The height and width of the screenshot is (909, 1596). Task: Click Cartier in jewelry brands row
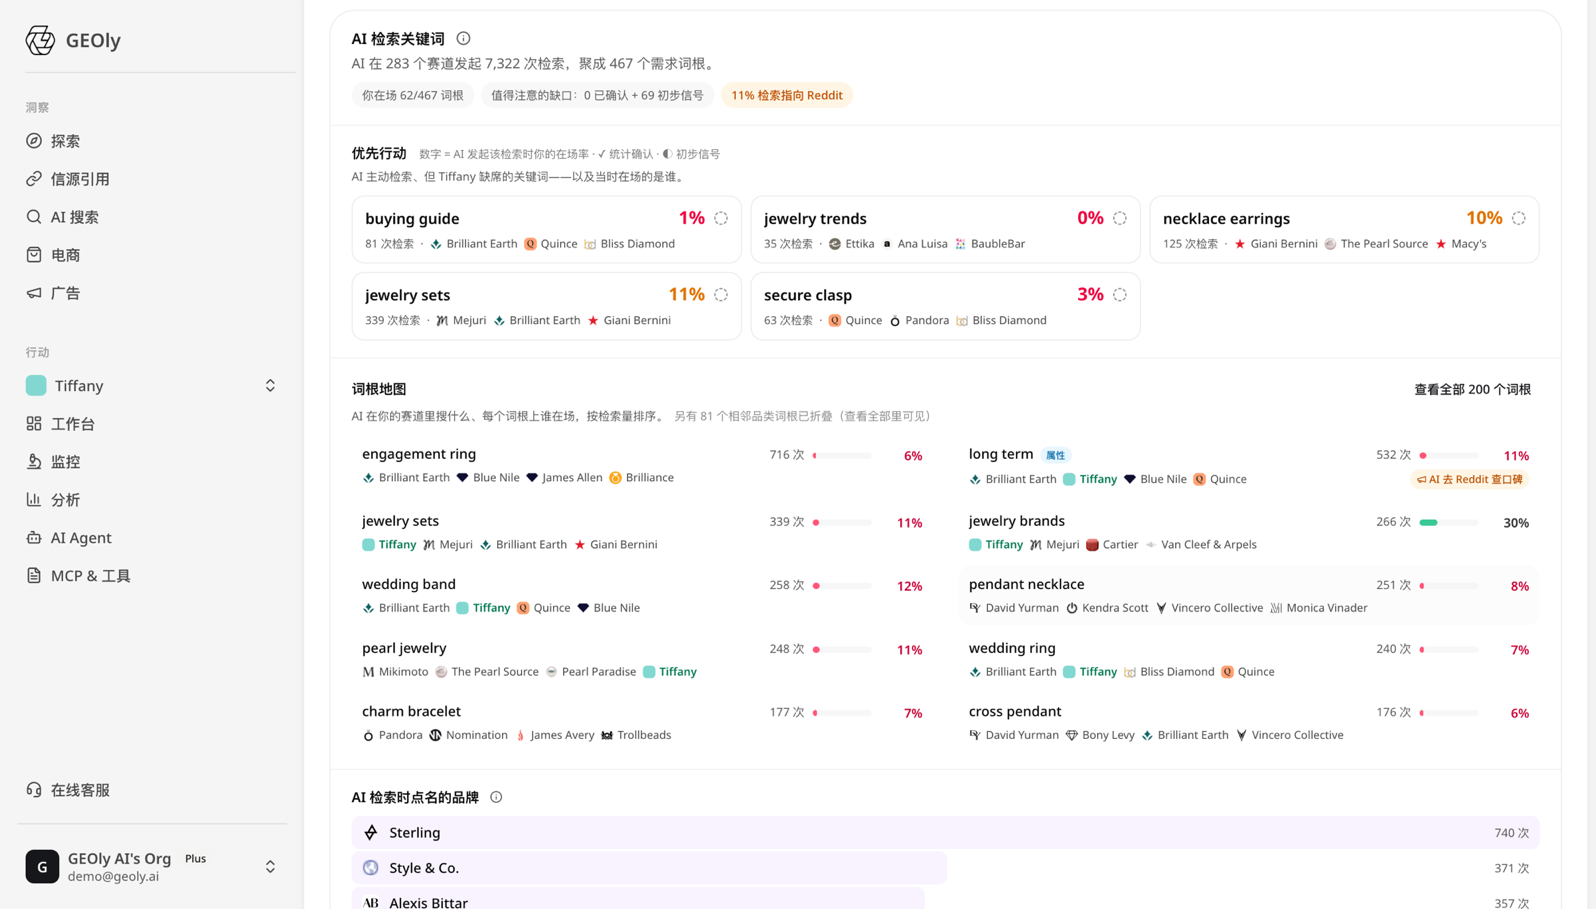(x=1120, y=545)
